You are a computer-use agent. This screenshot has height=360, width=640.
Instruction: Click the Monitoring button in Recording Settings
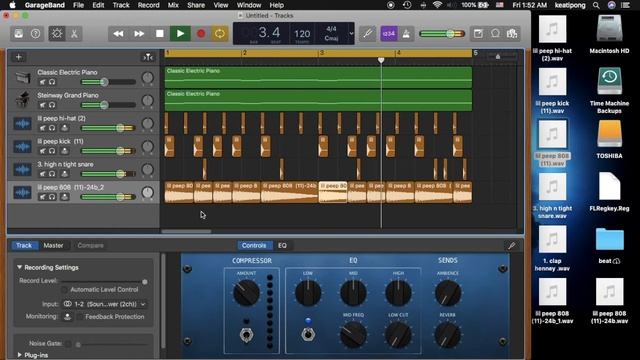tap(67, 317)
